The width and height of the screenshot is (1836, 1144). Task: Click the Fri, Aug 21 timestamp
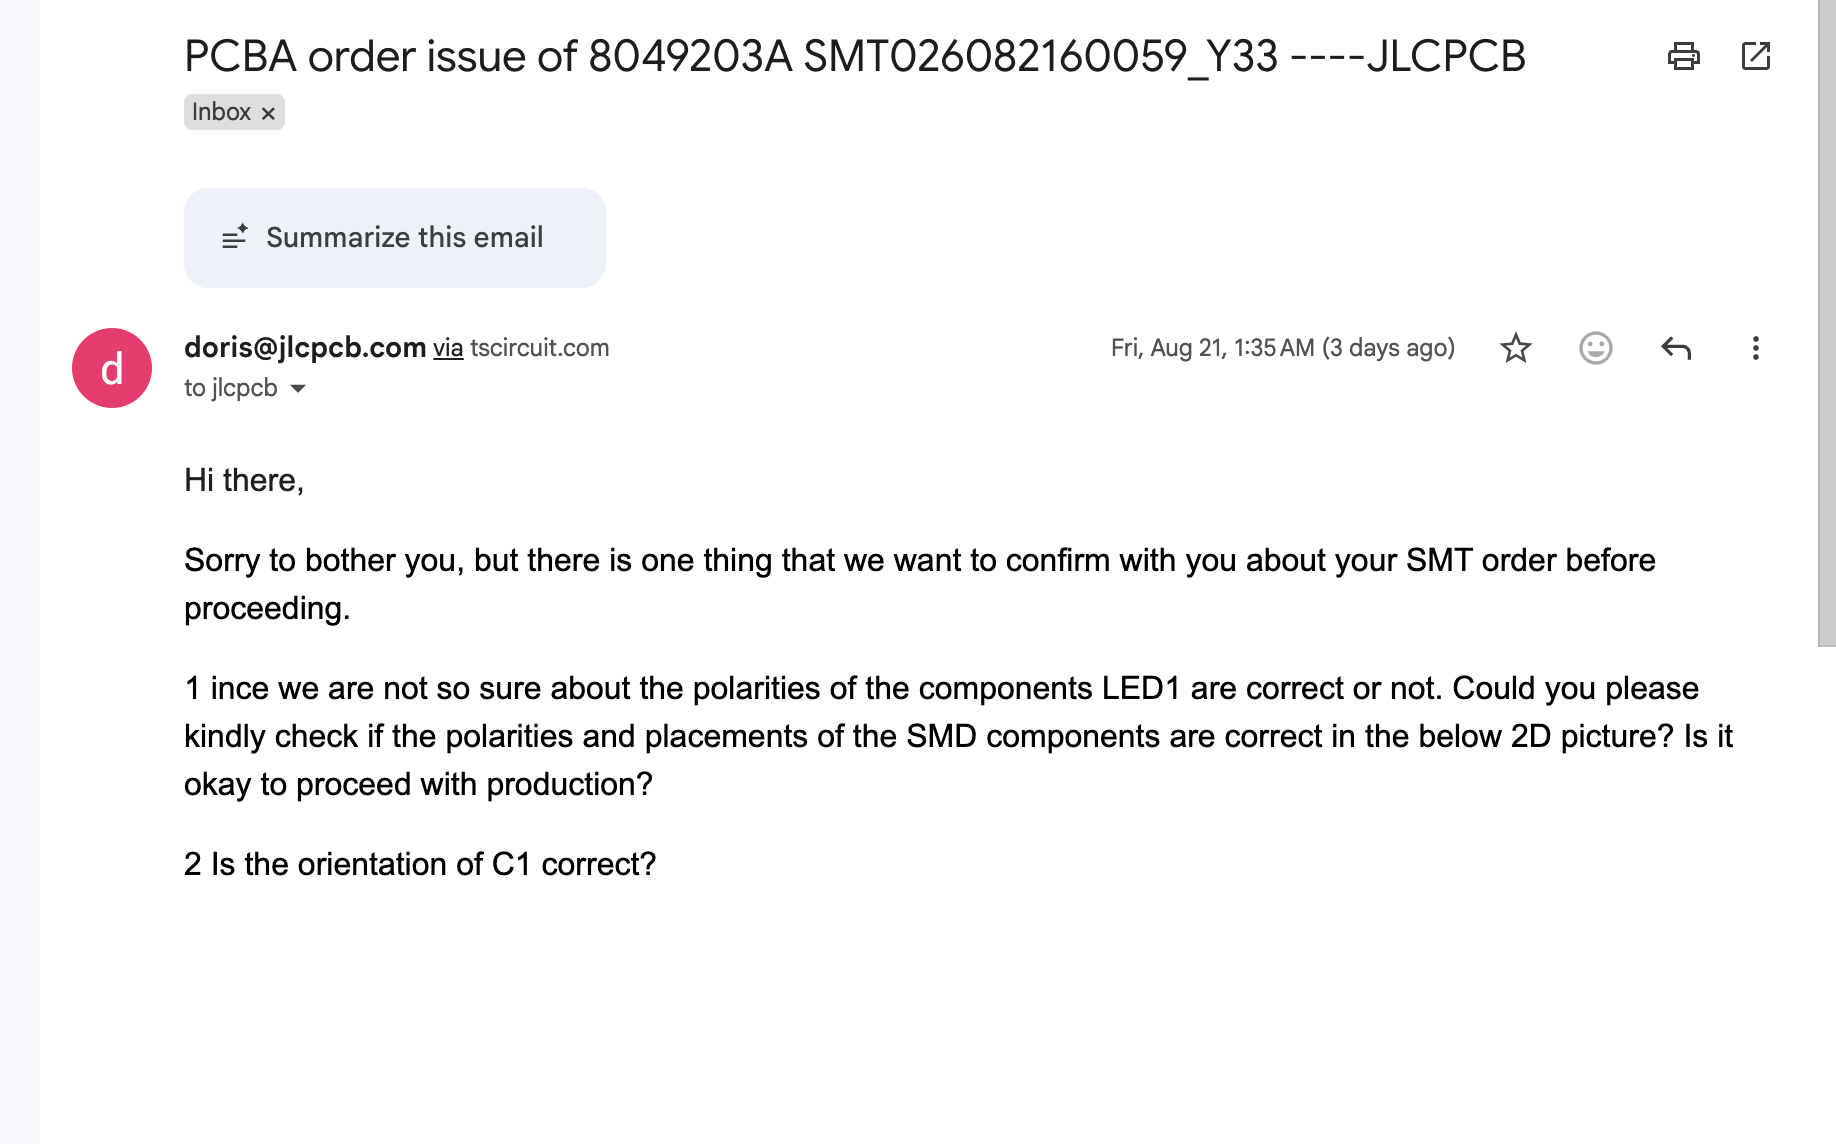click(1283, 348)
